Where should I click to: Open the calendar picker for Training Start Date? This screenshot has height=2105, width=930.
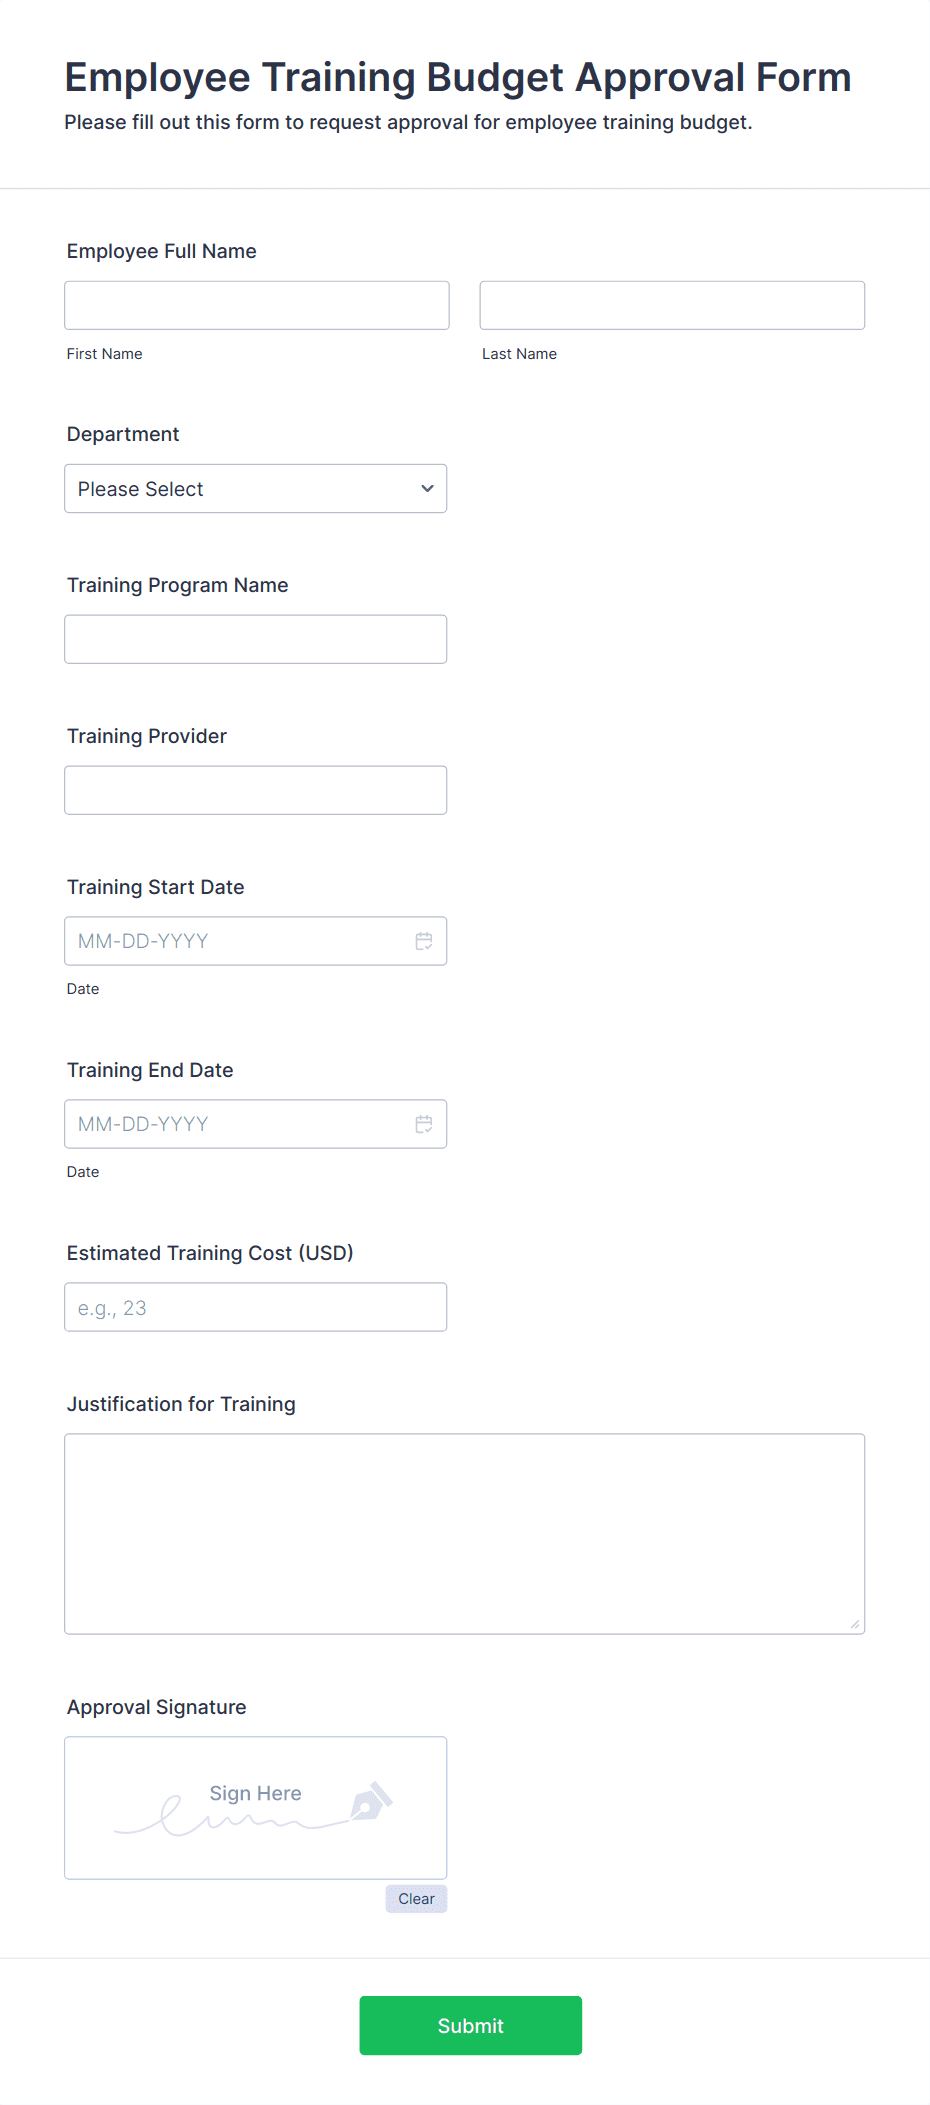coord(423,940)
